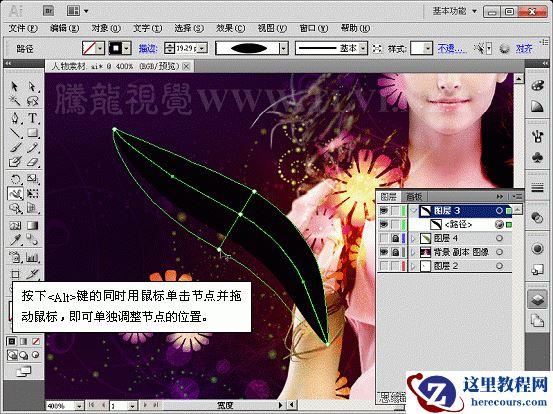
Task: Toggle lock box for 图层 2
Action: pyautogui.click(x=395, y=266)
